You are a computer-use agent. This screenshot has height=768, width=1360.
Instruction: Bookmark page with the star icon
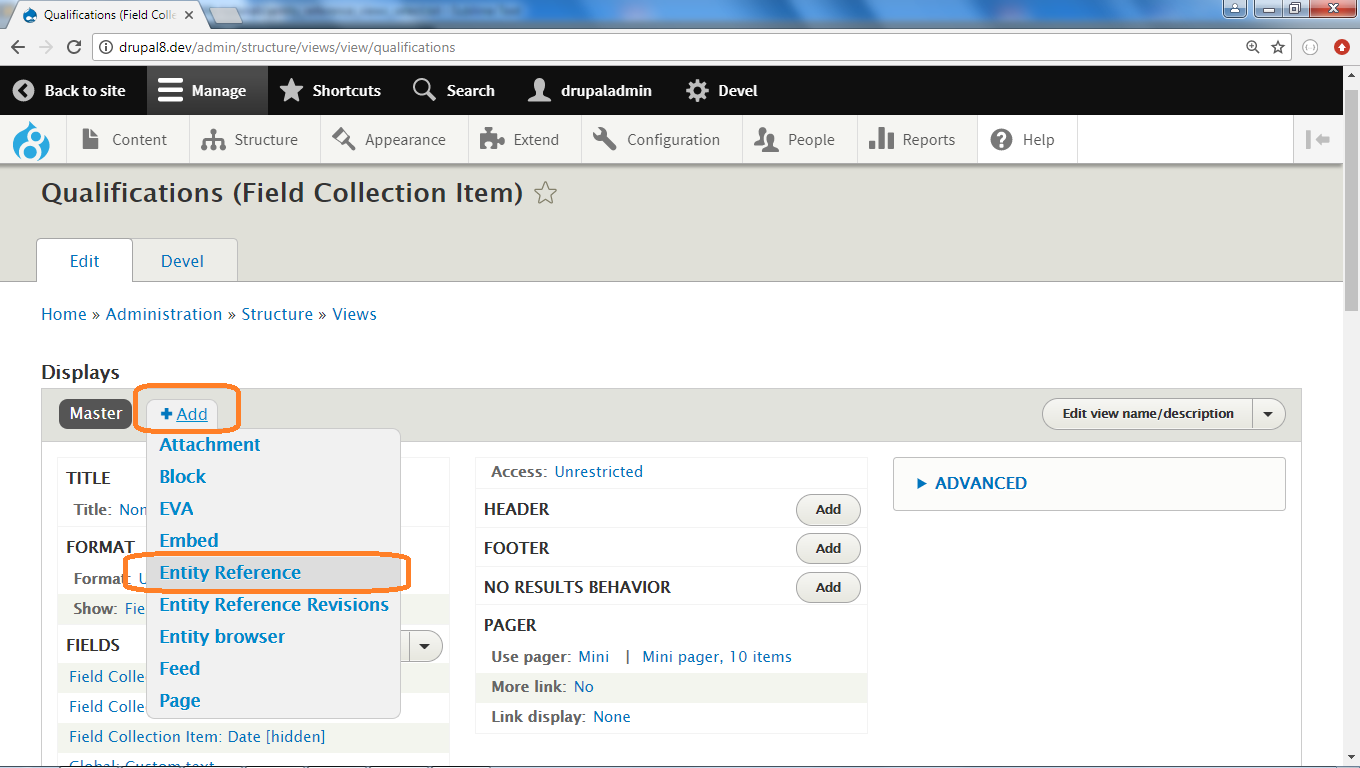[x=1278, y=47]
